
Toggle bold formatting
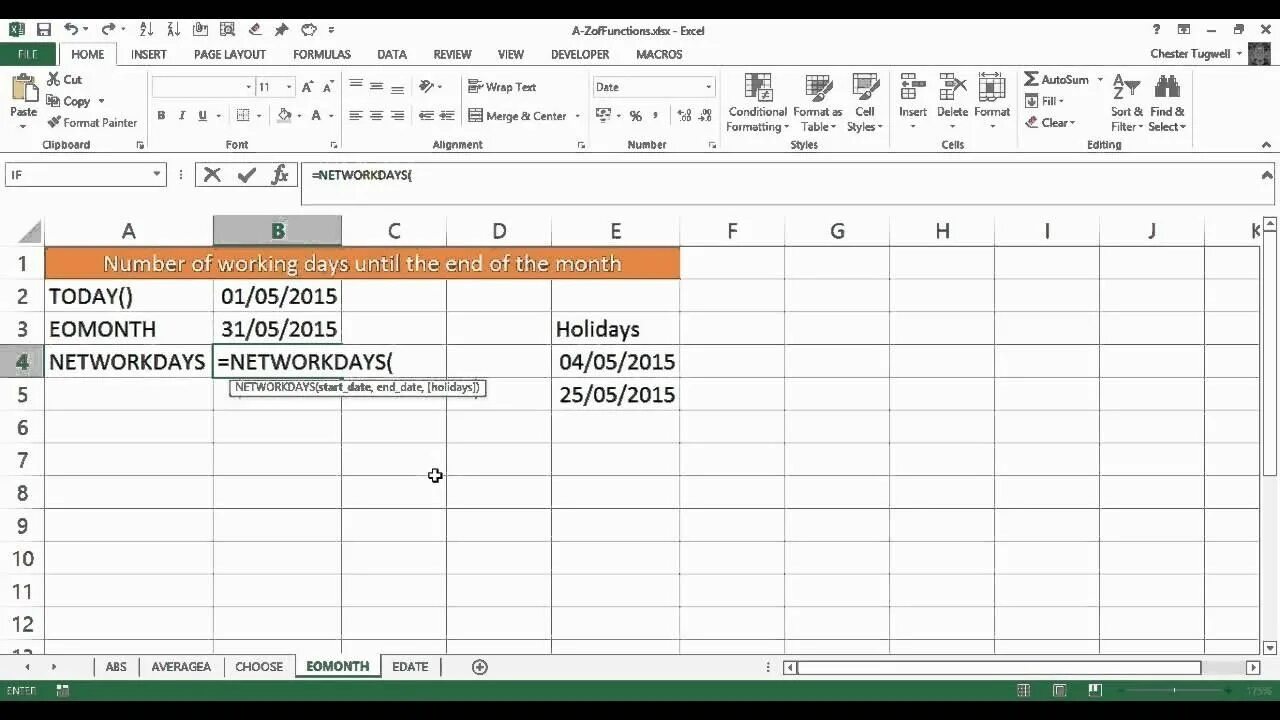point(161,115)
